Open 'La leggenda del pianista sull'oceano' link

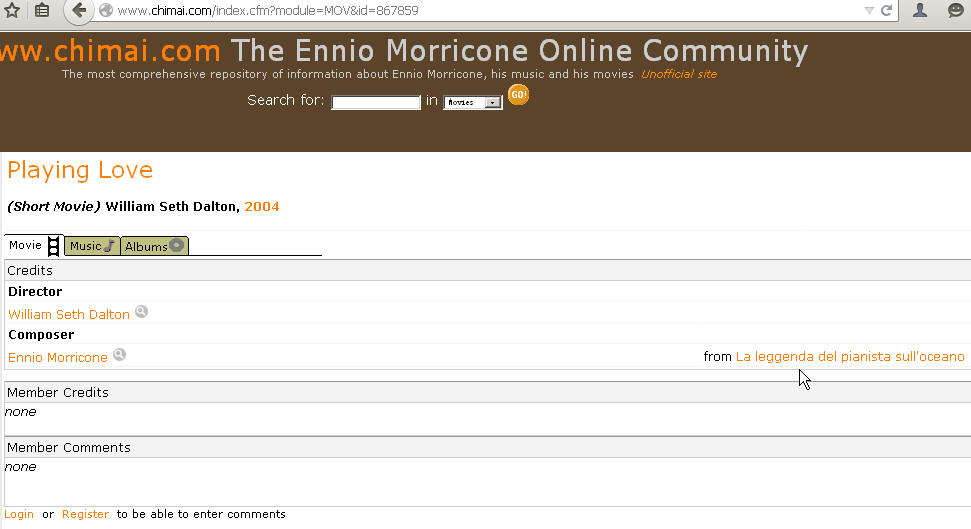pos(850,357)
